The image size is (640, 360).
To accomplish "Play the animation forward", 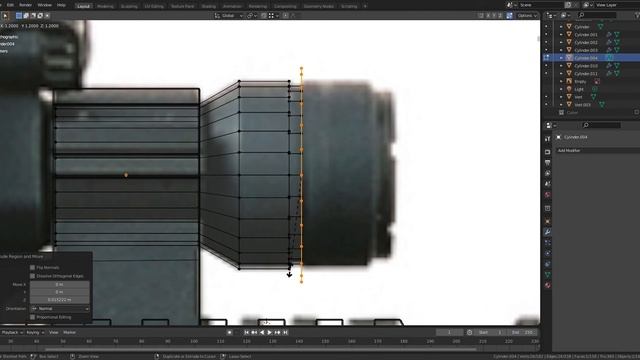I will (x=269, y=333).
